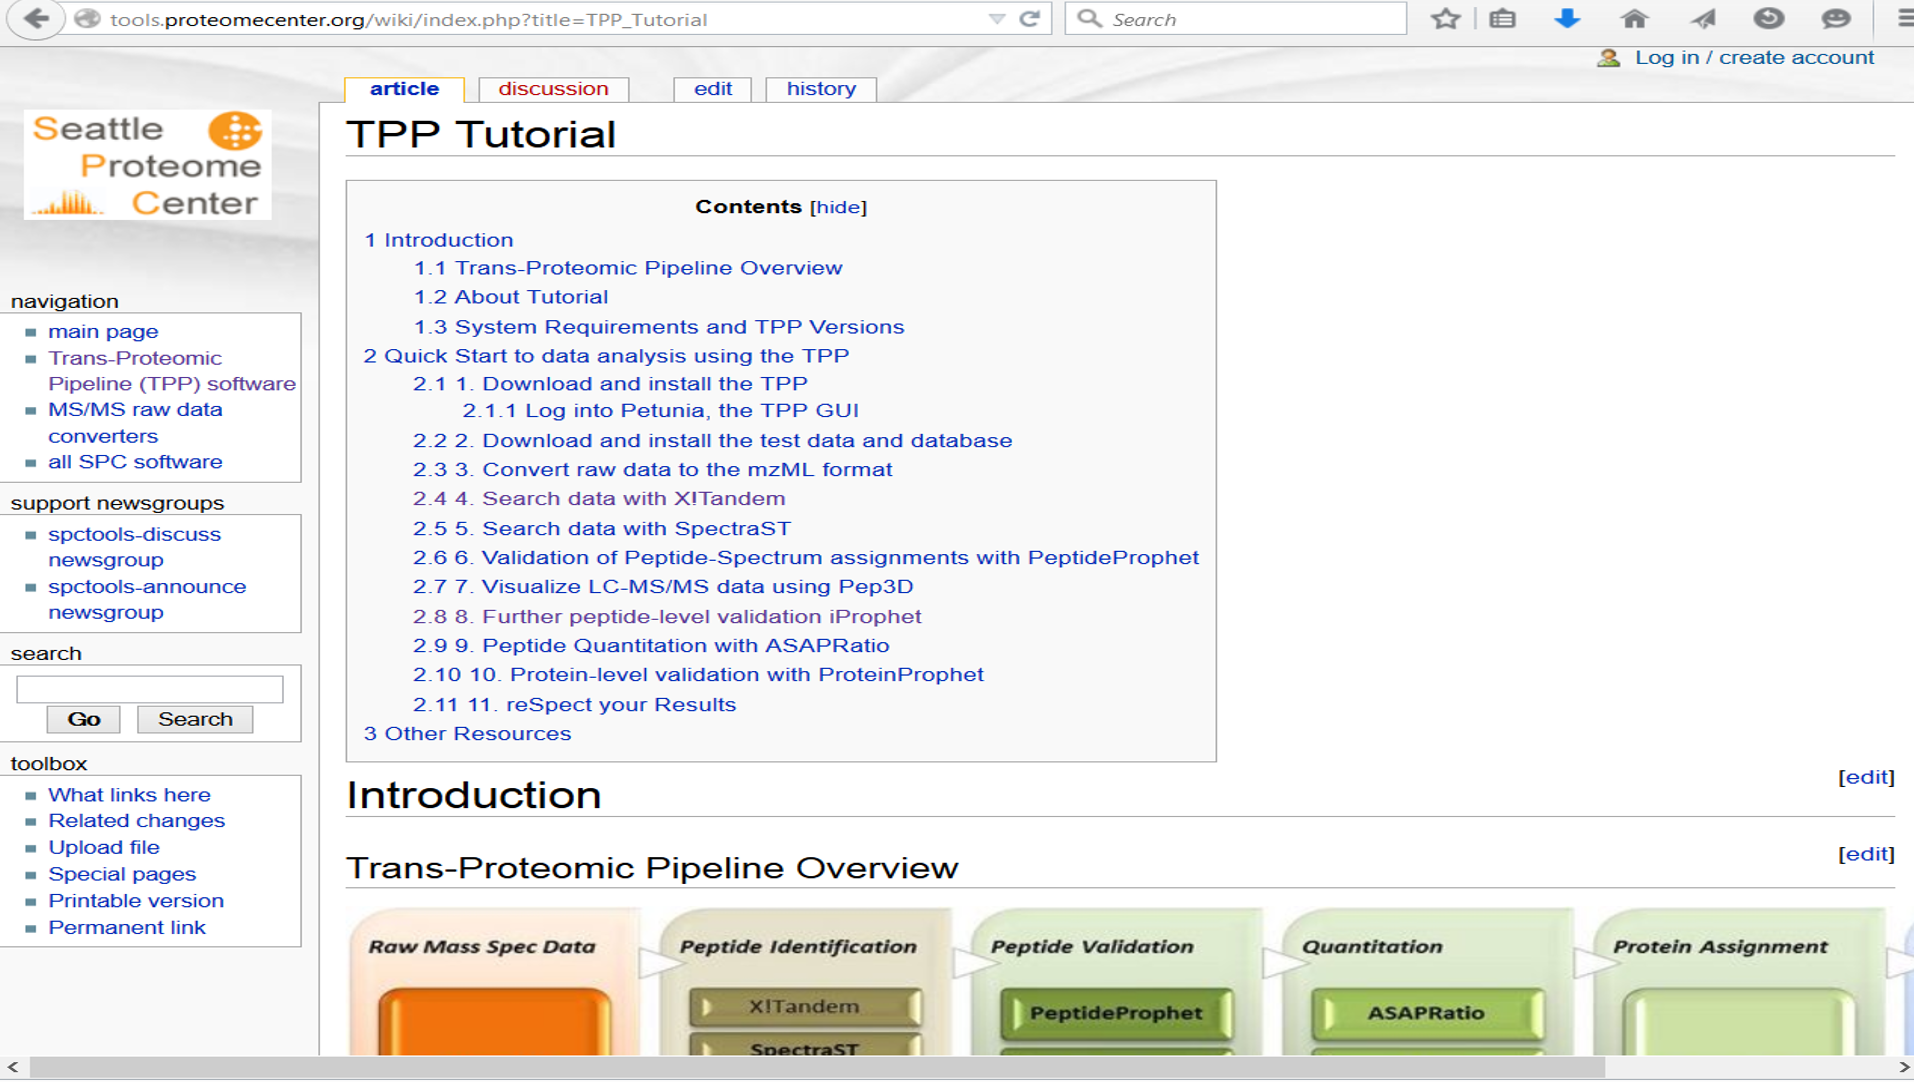The width and height of the screenshot is (1914, 1082).
Task: Reload the page with the refresh icon
Action: (1029, 19)
